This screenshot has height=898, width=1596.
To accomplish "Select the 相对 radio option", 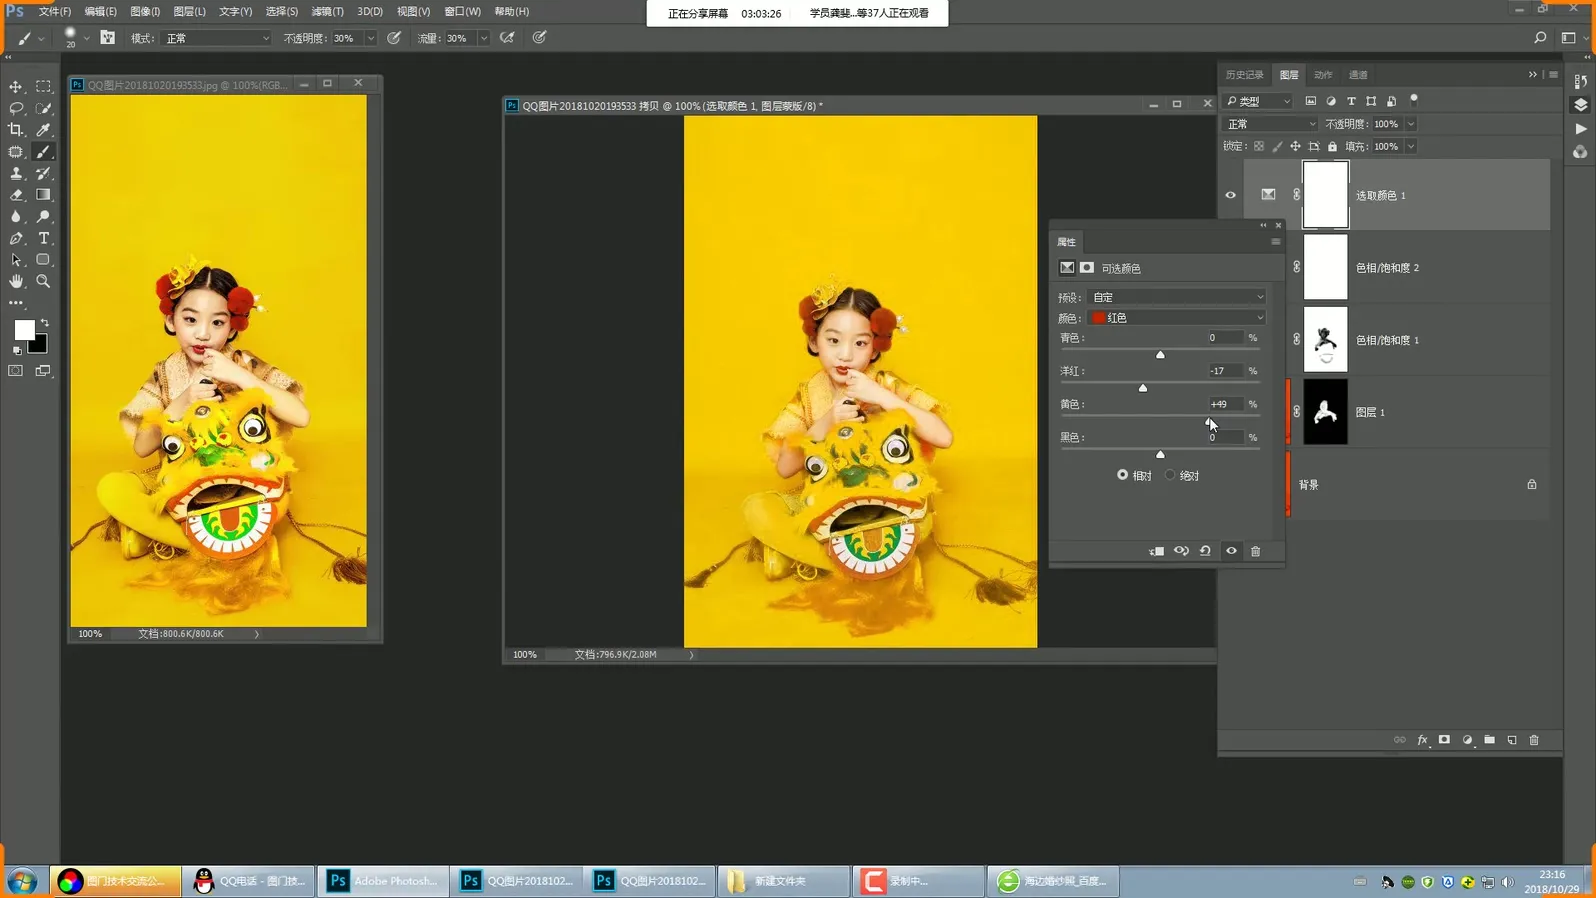I will (1123, 475).
